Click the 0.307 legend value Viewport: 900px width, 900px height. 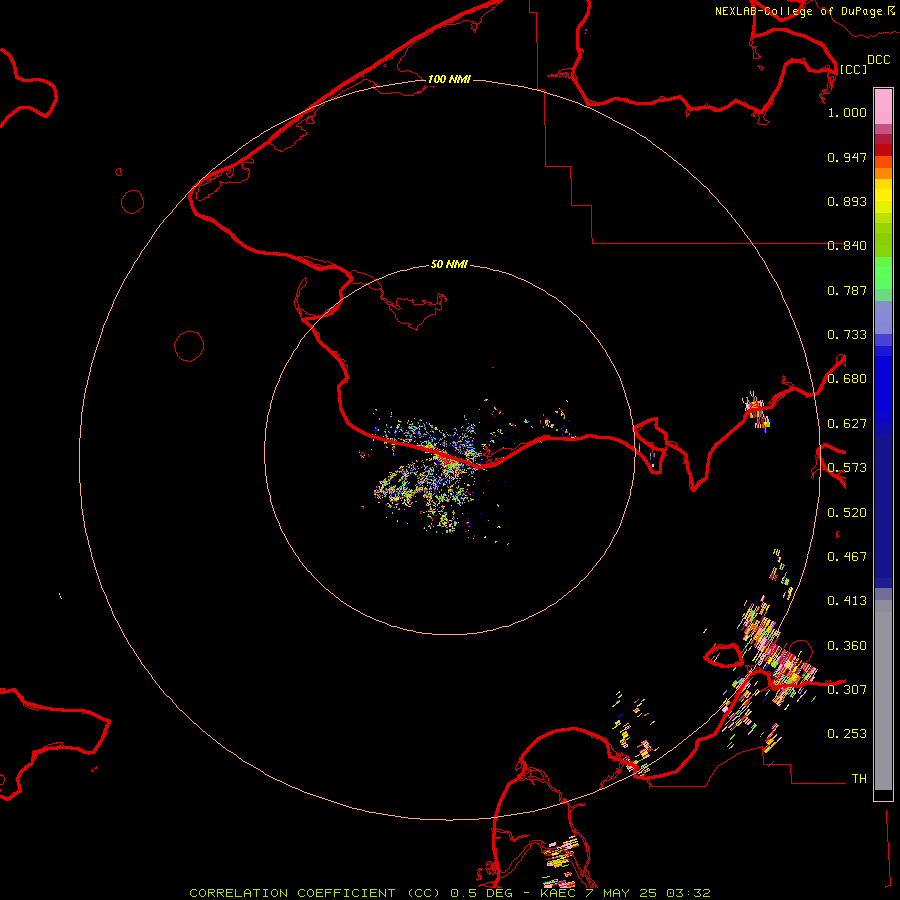[847, 690]
